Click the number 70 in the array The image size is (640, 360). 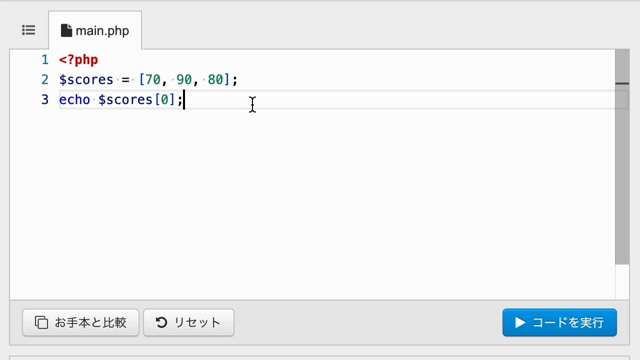(153, 80)
